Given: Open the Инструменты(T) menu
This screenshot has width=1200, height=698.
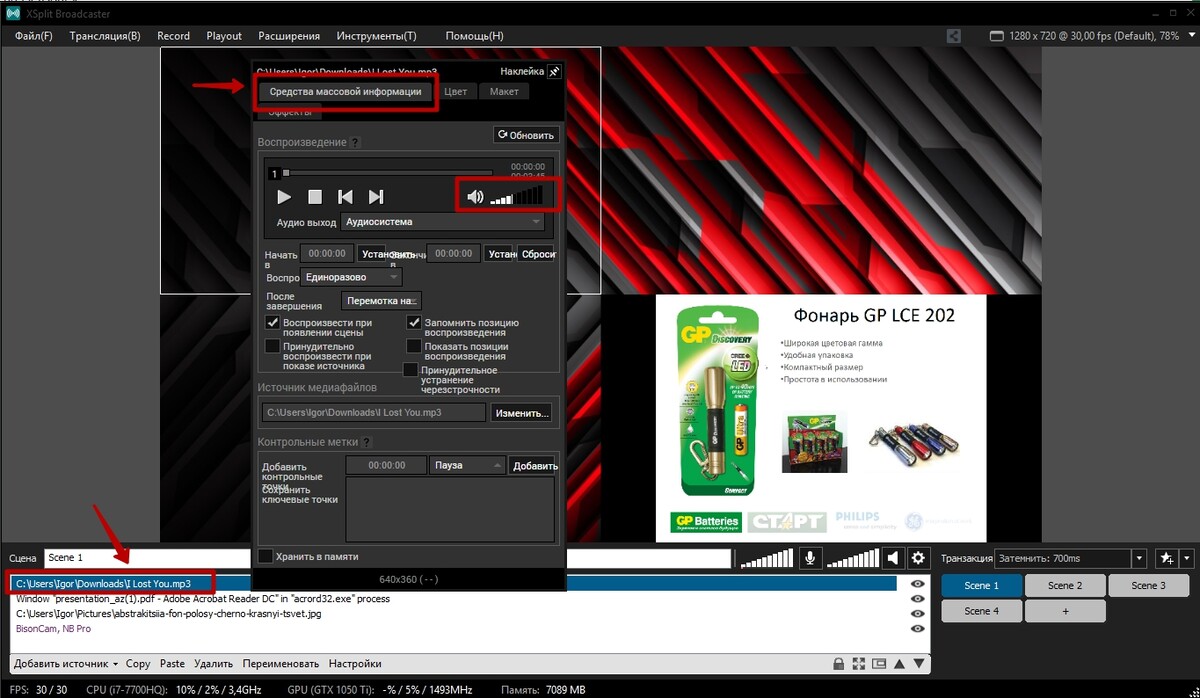Looking at the screenshot, I should coord(376,36).
